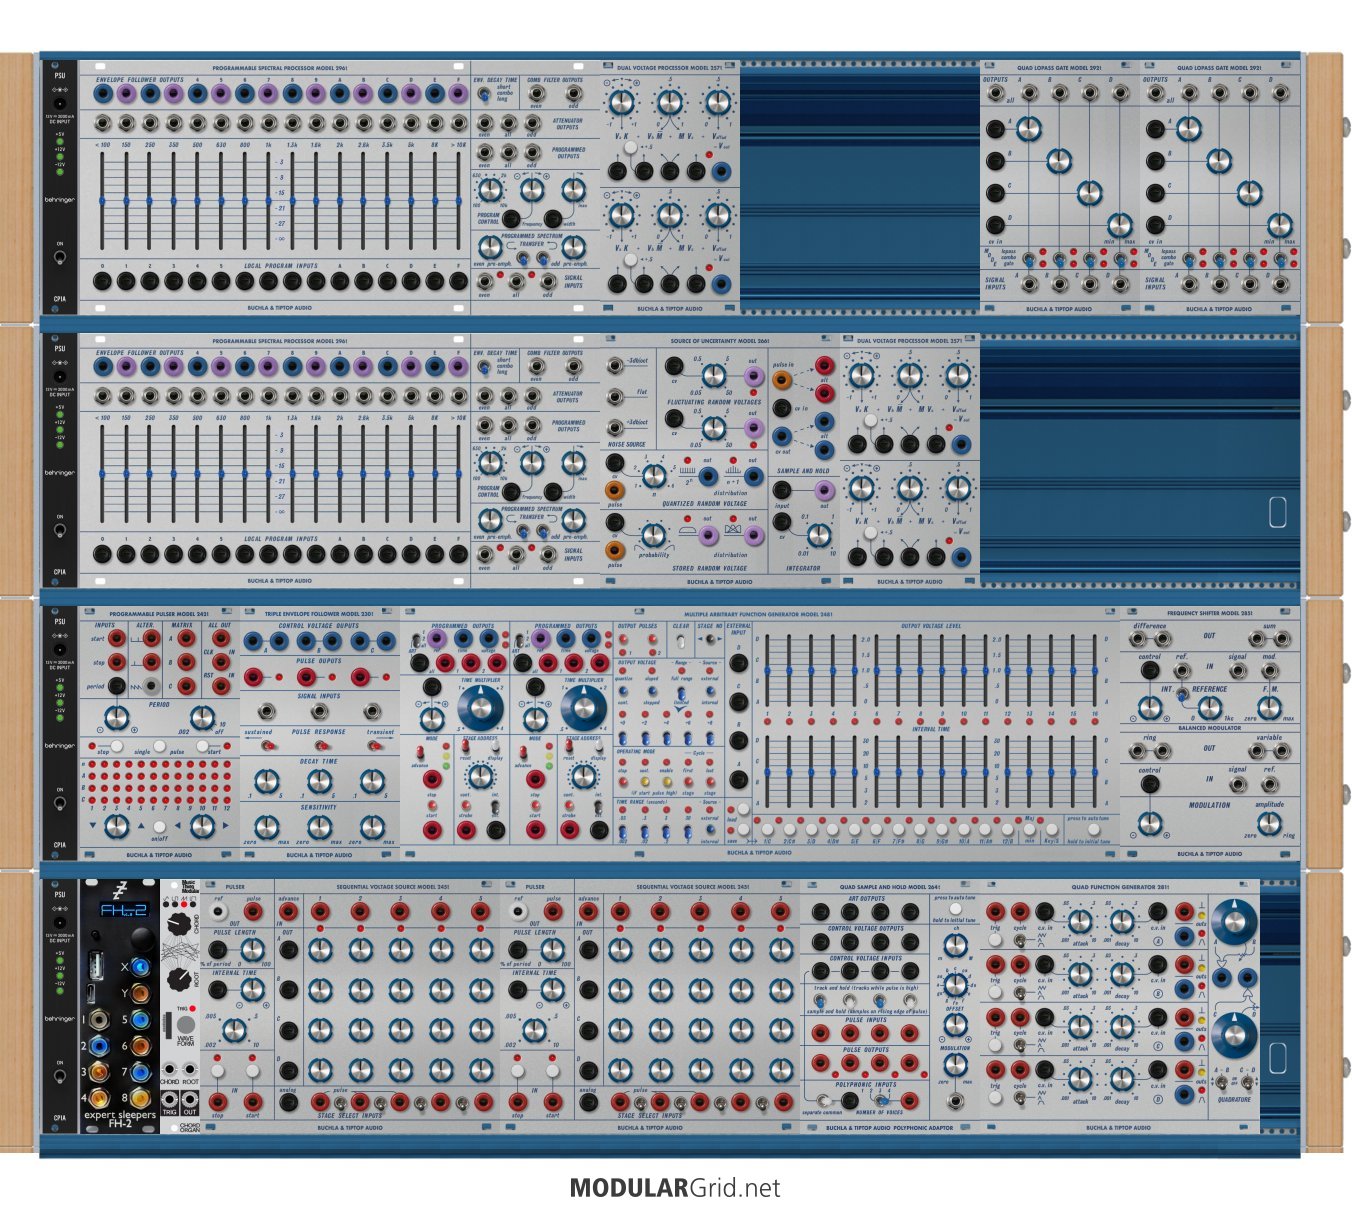Click FH-2 output jack number 4
The height and width of the screenshot is (1209, 1352).
[x=99, y=1098]
